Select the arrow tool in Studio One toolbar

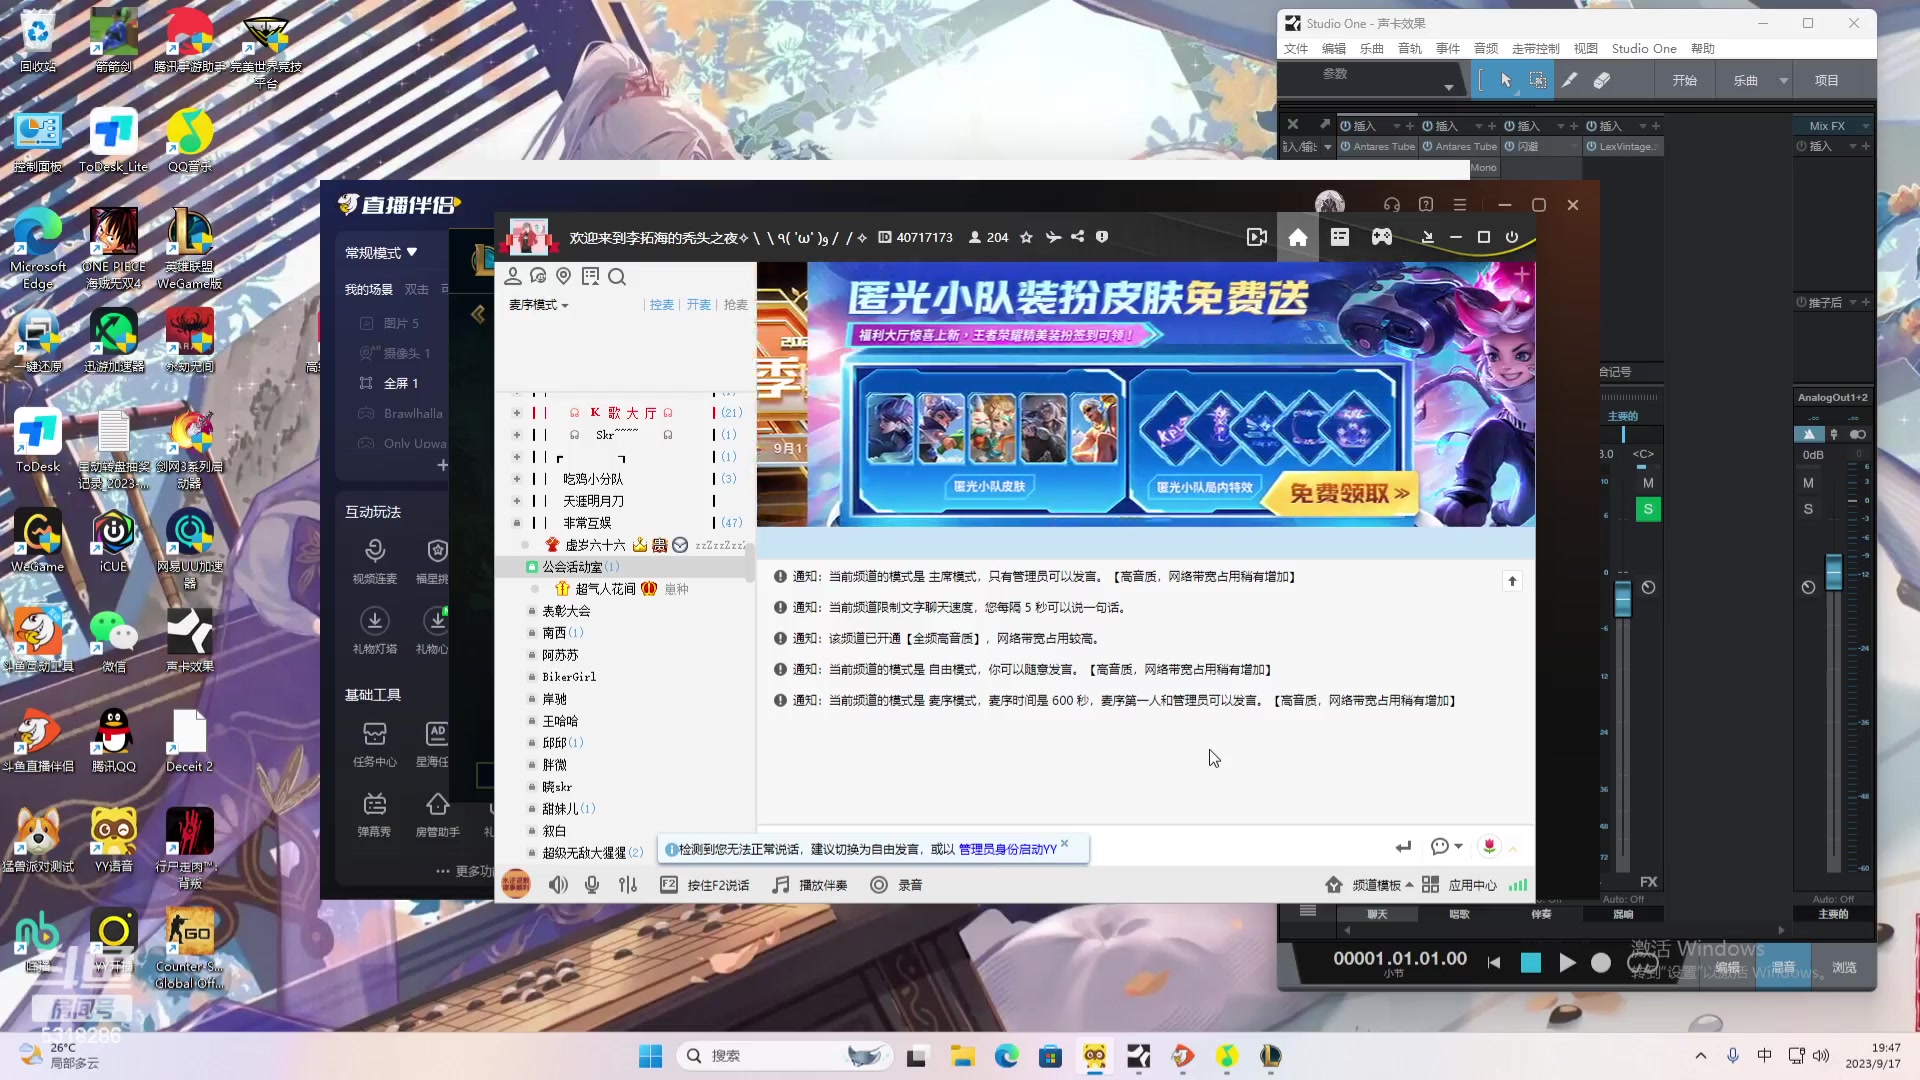(1505, 80)
